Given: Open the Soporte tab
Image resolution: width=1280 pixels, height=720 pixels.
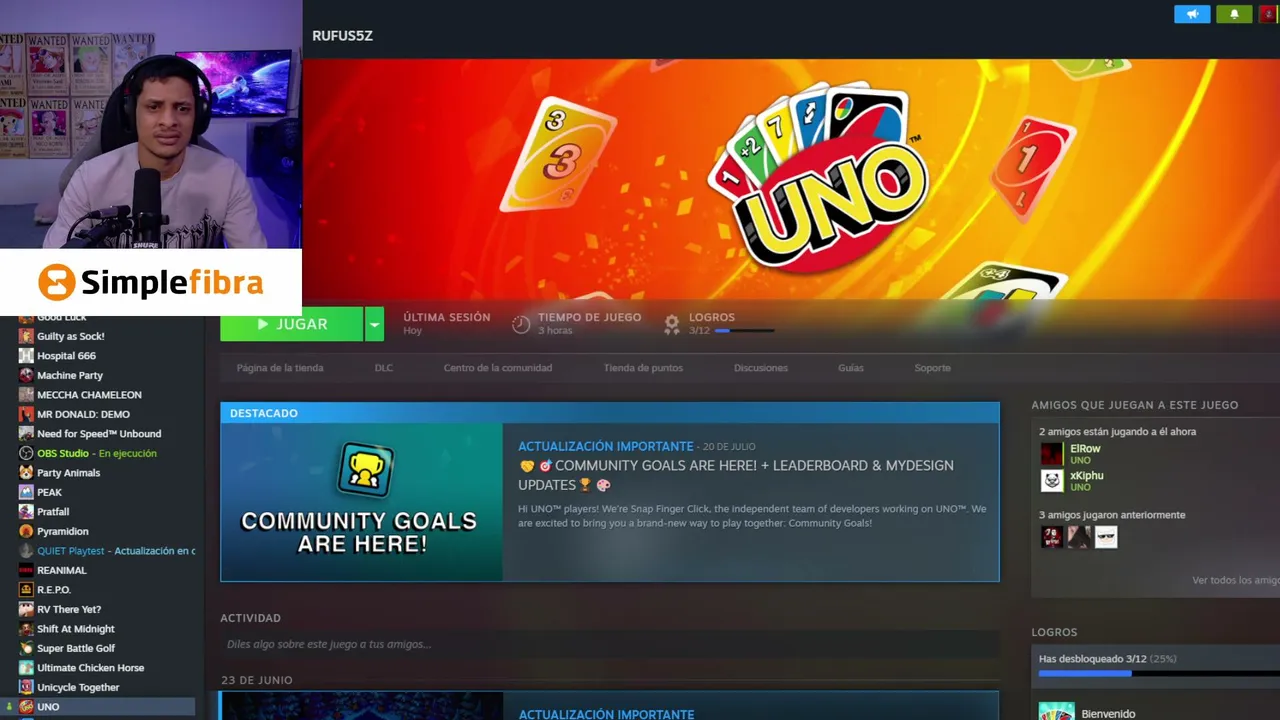Looking at the screenshot, I should (932, 368).
